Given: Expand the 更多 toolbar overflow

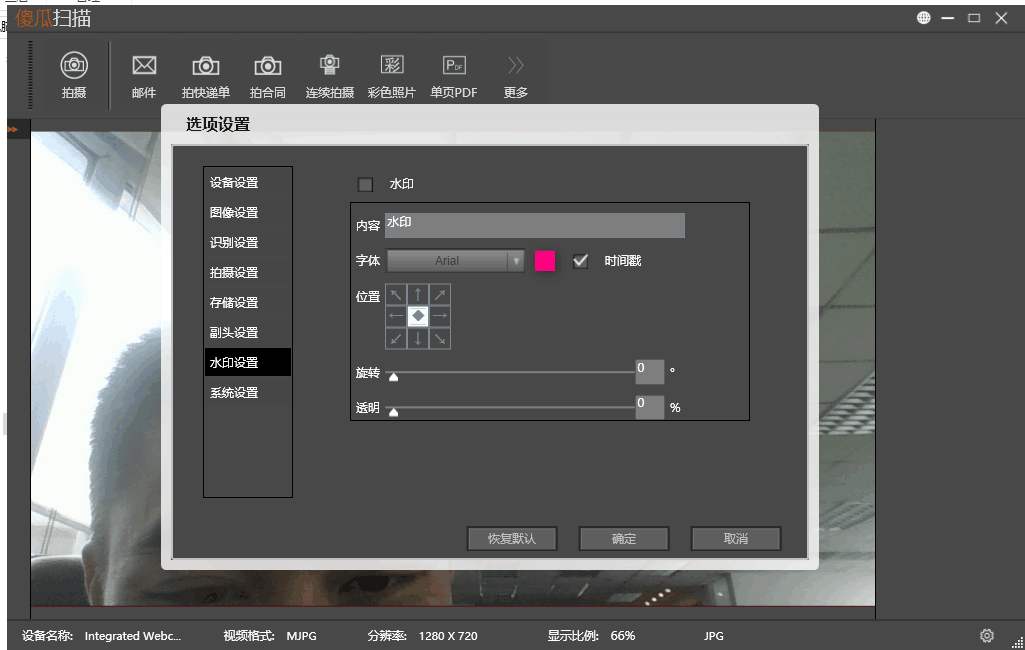Looking at the screenshot, I should (x=515, y=76).
